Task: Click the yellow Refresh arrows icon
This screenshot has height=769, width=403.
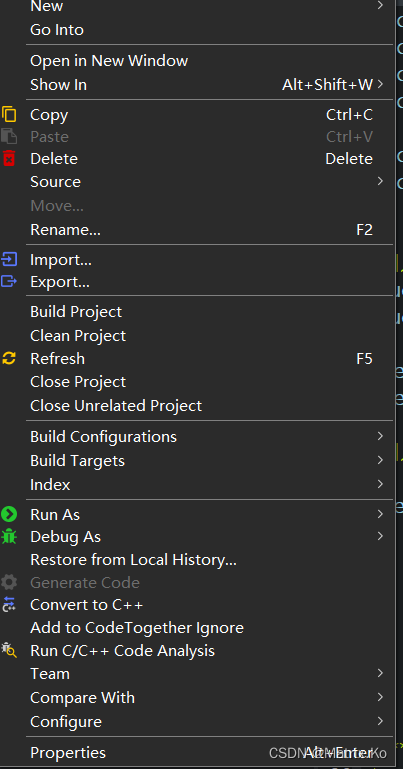Action: pos(9,359)
